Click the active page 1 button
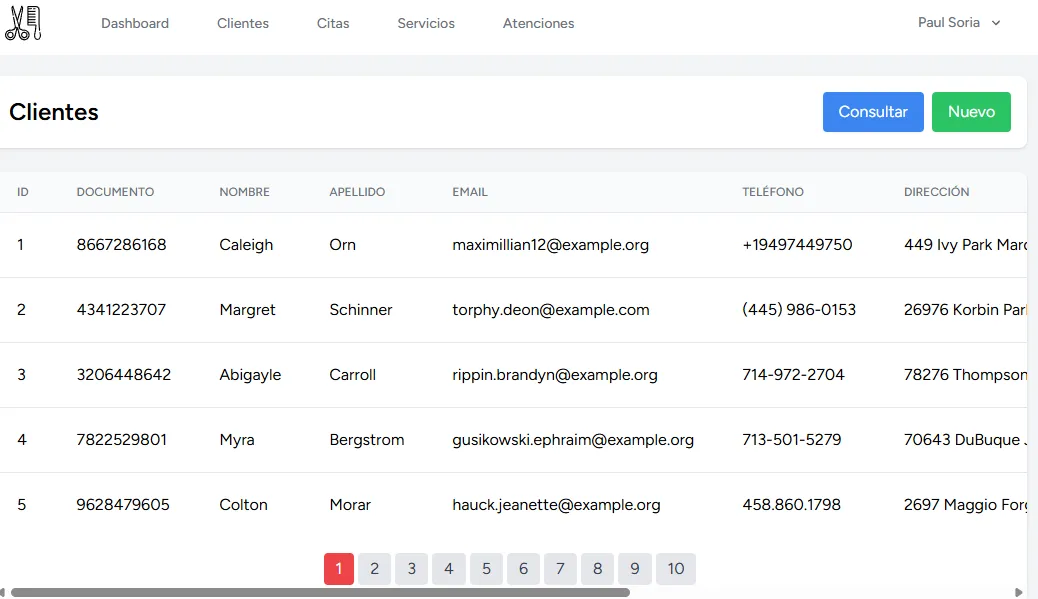This screenshot has height=599, width=1038. (x=339, y=569)
